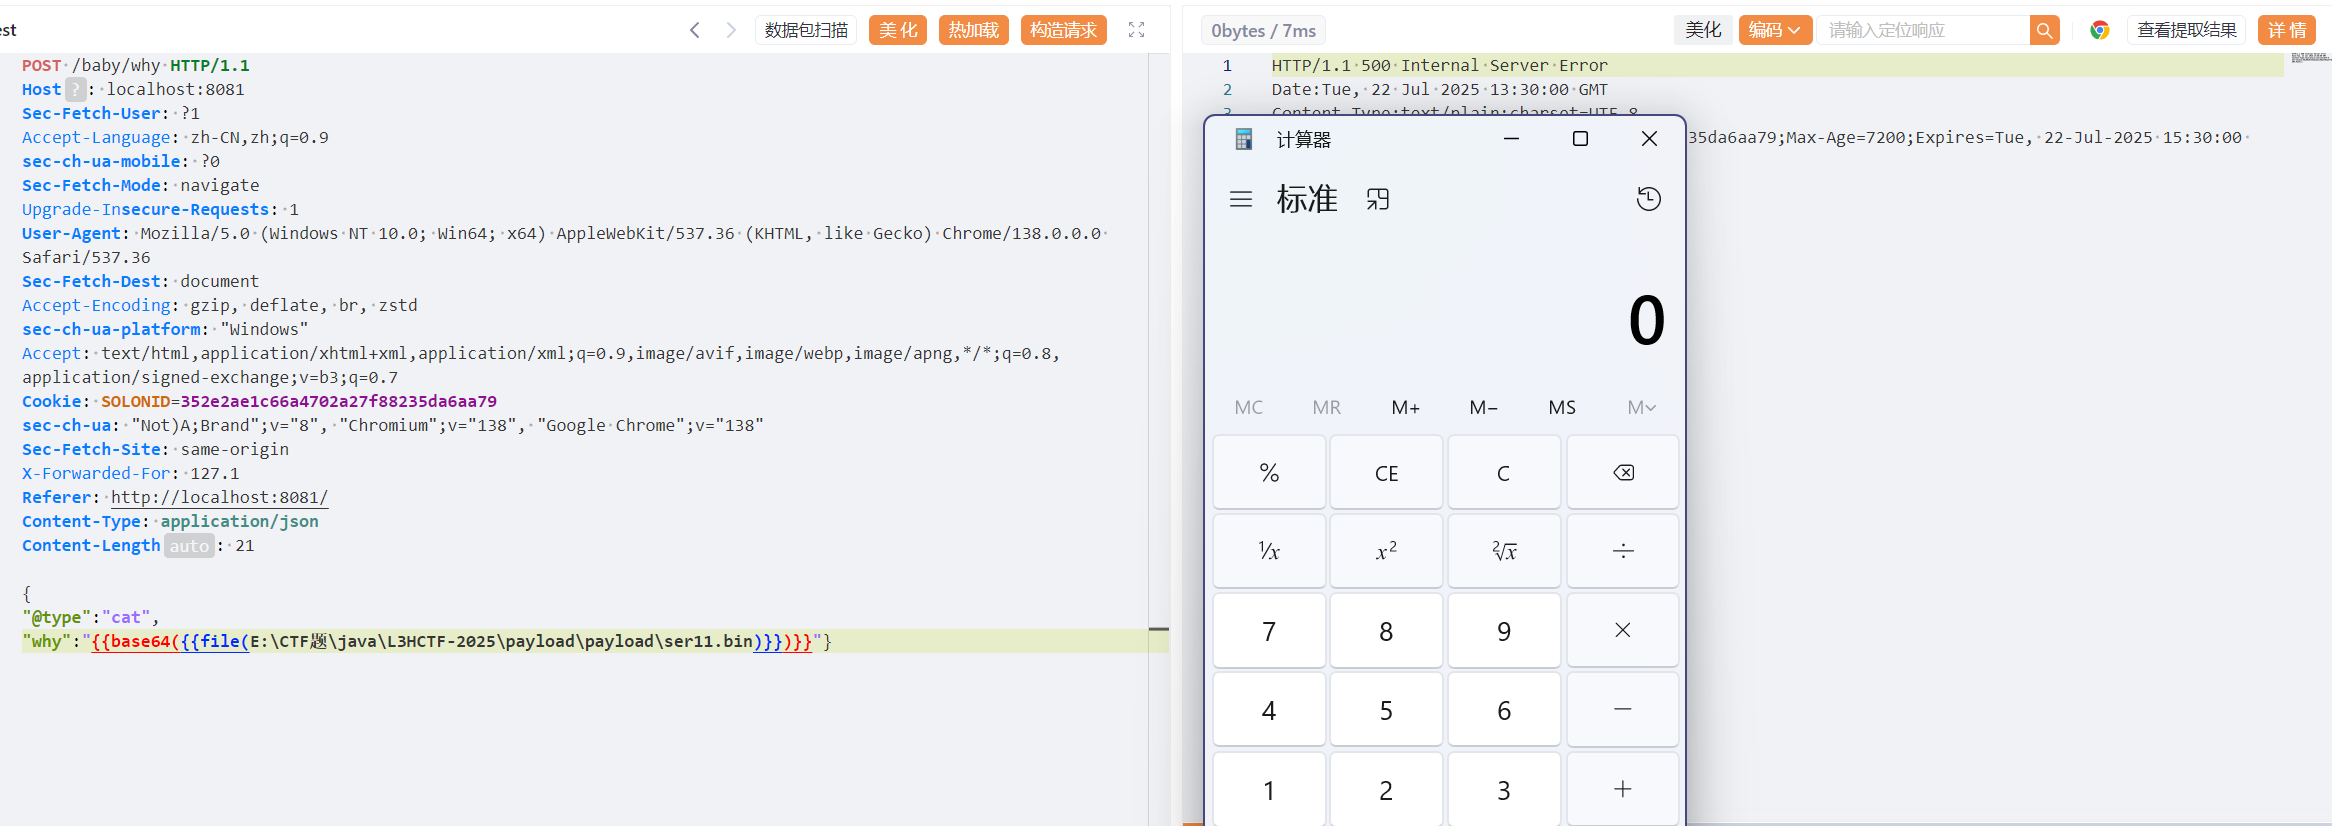Click the "@type":"cat" JSON line
The width and height of the screenshot is (2332, 826).
[x=91, y=617]
